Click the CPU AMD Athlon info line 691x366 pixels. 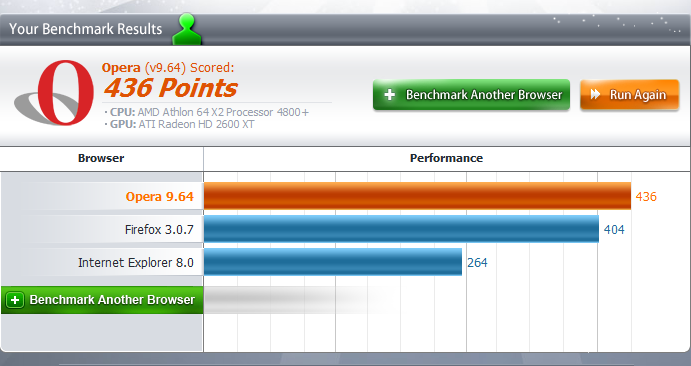point(207,112)
